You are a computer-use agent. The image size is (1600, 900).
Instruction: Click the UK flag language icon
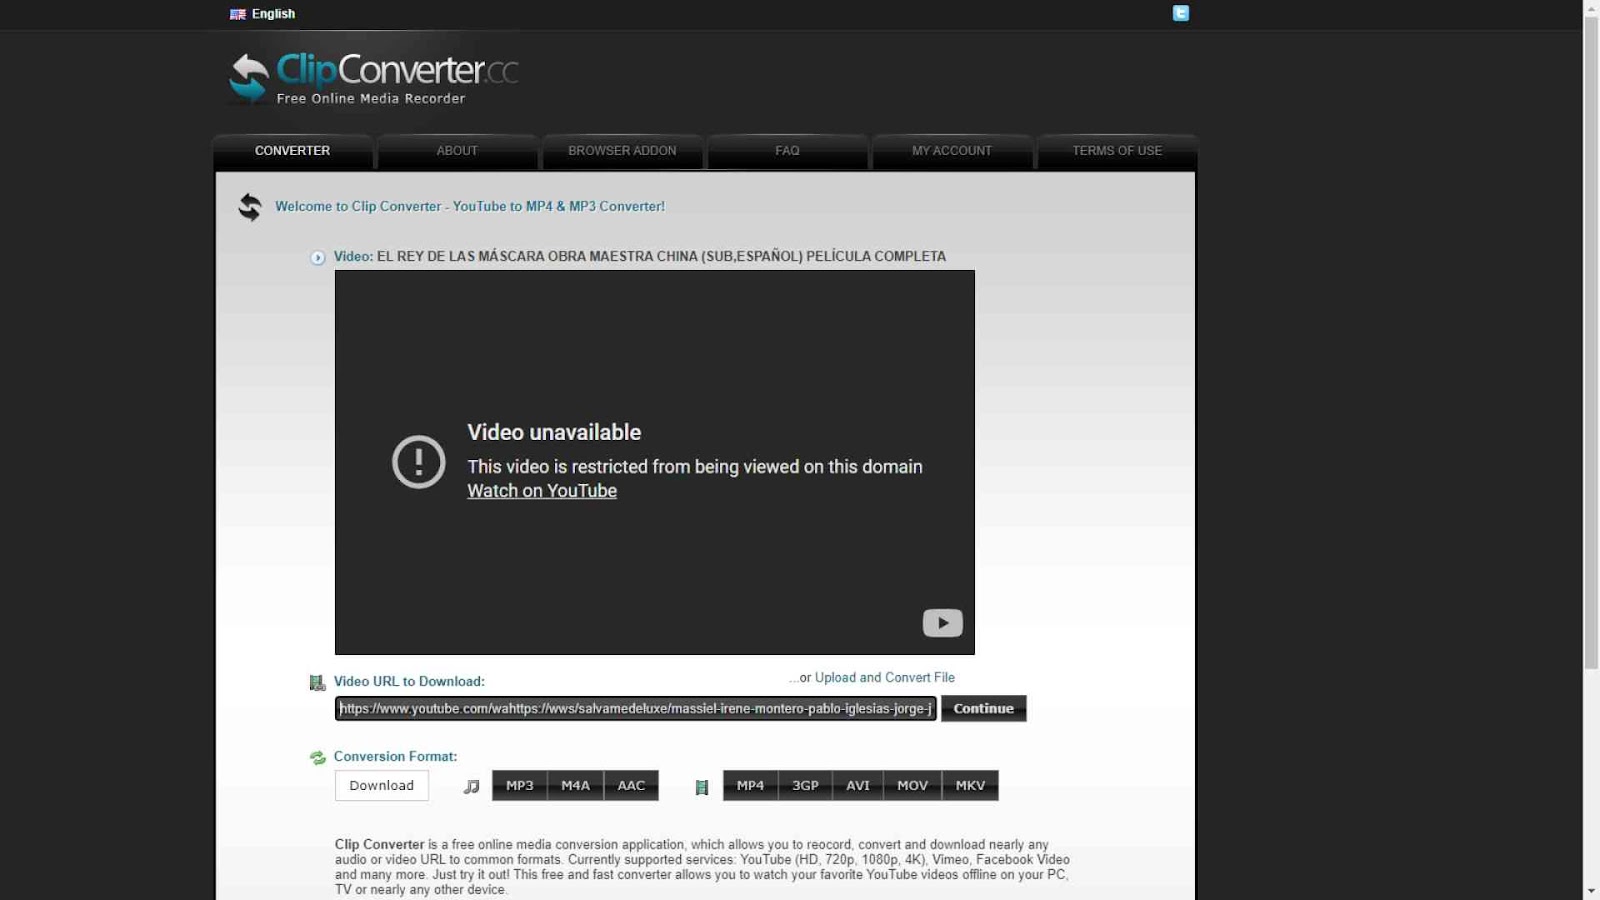coord(238,14)
